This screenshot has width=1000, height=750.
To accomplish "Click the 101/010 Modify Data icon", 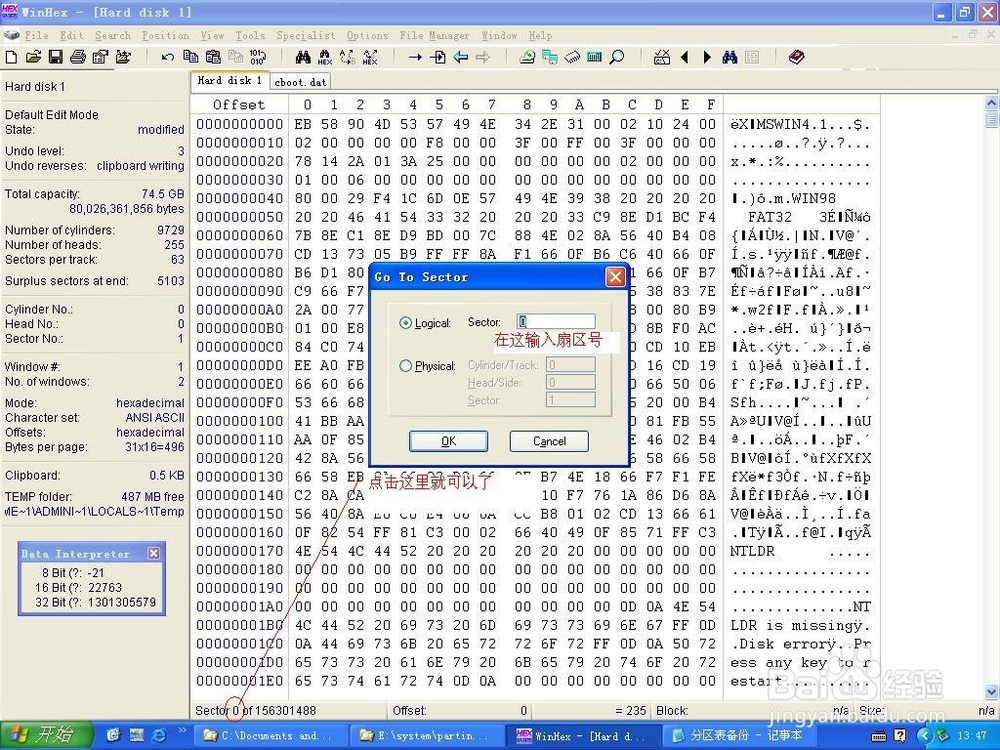I will 258,57.
